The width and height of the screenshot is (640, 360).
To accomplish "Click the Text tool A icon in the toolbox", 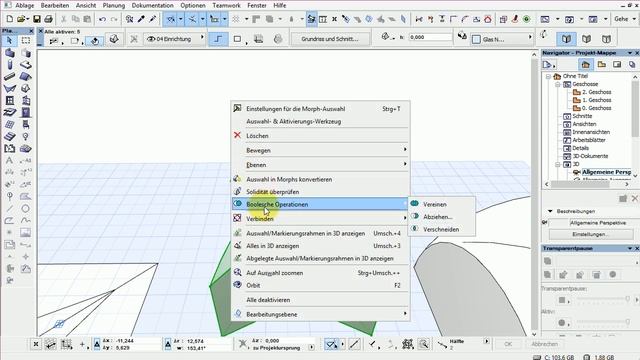I will tap(9, 160).
